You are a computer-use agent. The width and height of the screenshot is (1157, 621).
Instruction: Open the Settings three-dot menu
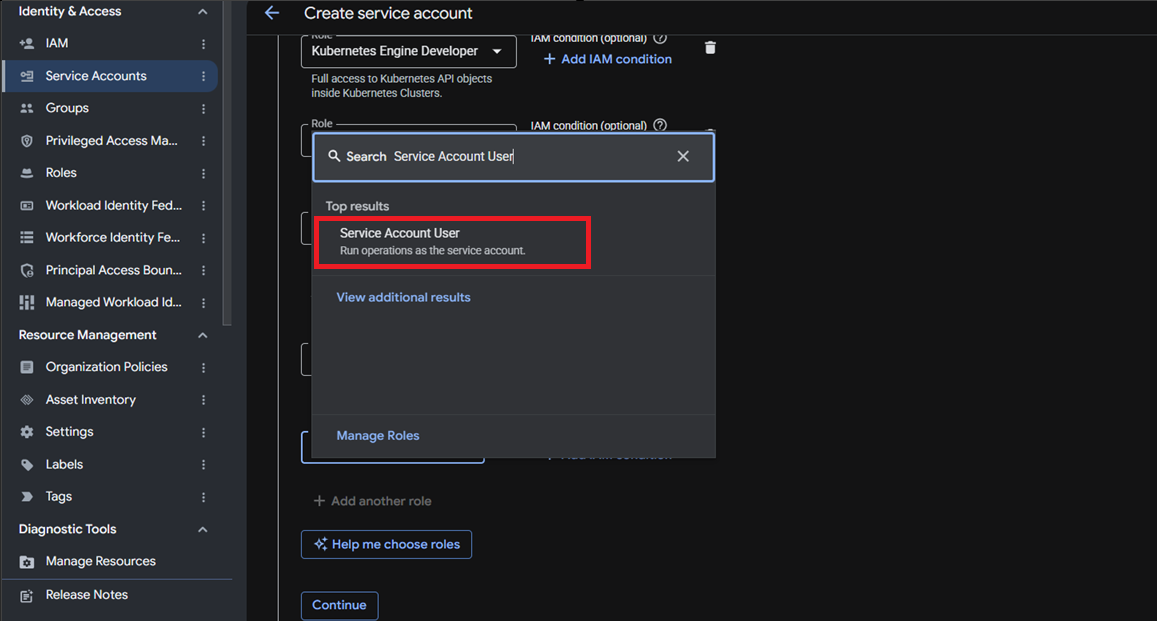tap(204, 432)
